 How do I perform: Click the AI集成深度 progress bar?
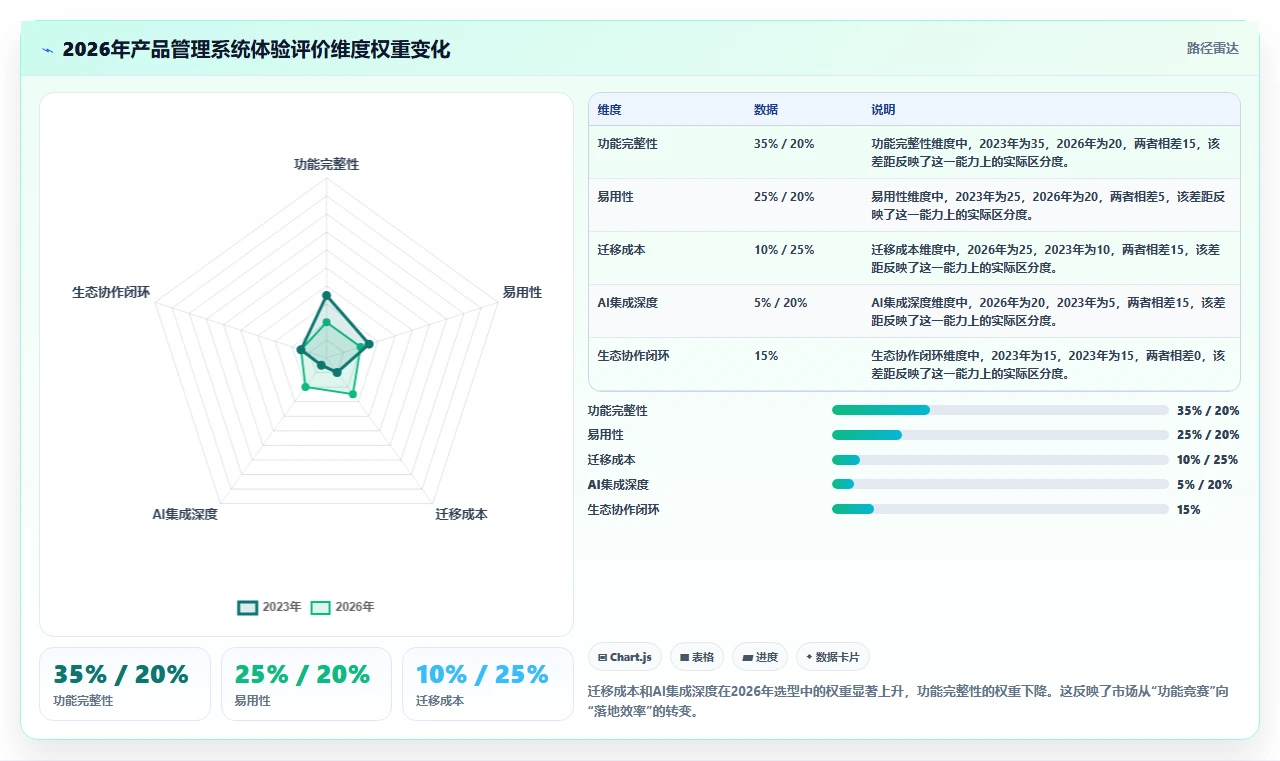point(1000,484)
